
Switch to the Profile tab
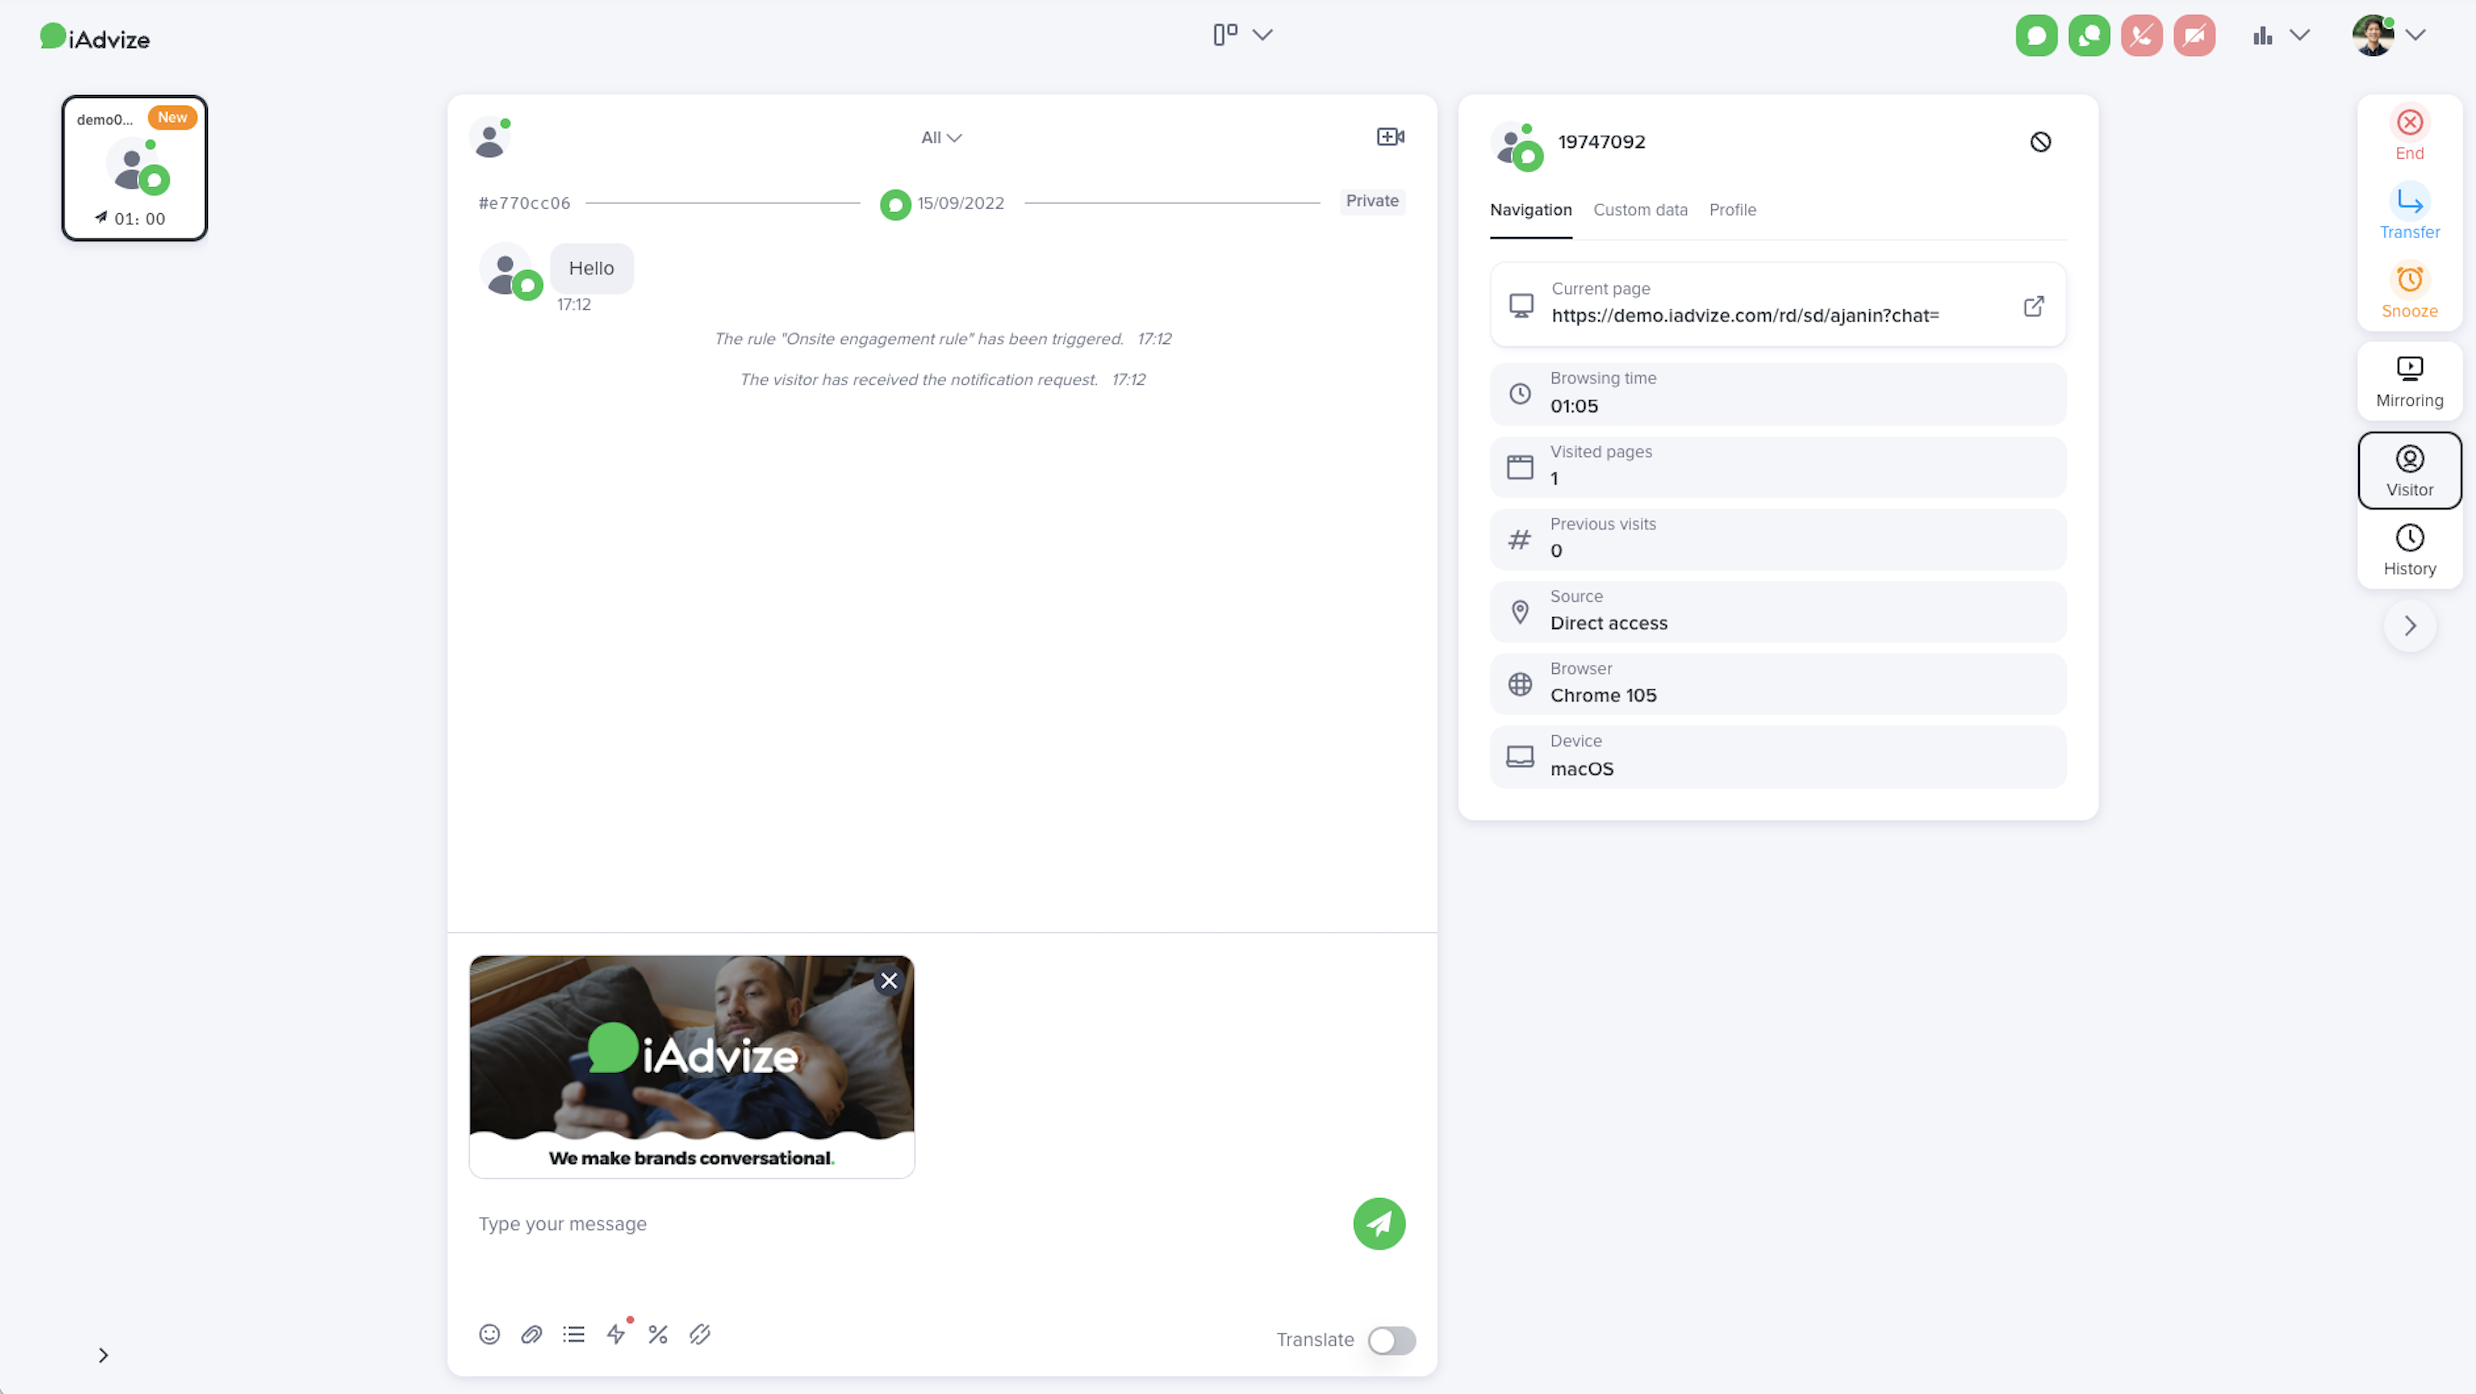tap(1732, 210)
